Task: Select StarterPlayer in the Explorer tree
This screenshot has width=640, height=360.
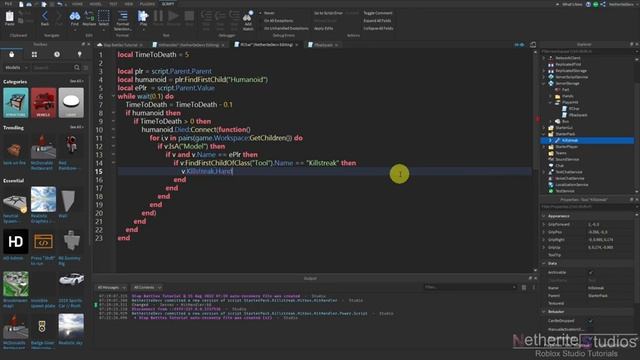Action: pos(566,147)
